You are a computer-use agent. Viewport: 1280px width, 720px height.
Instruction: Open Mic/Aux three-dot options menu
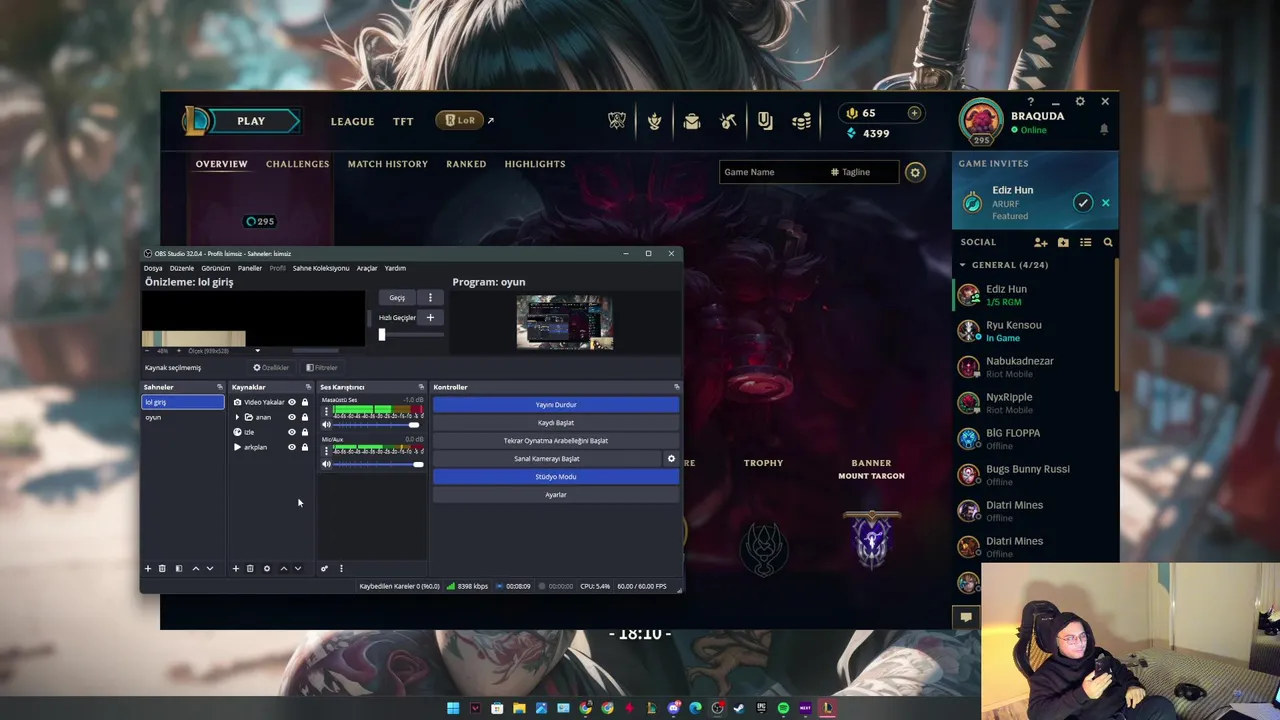[x=326, y=451]
